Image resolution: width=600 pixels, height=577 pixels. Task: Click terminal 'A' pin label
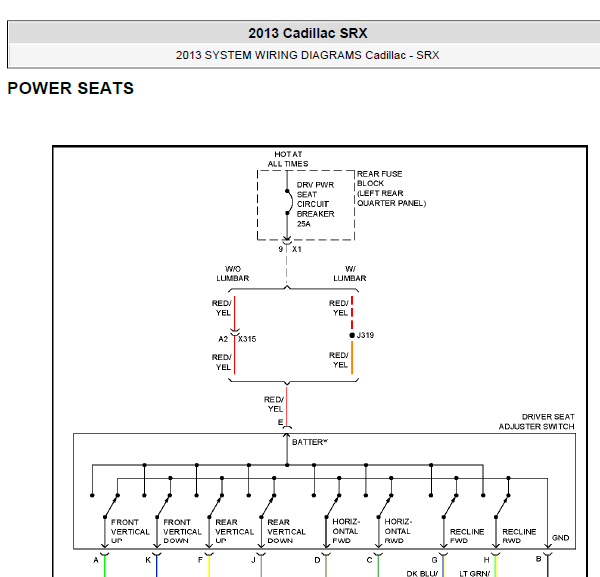coord(96,560)
